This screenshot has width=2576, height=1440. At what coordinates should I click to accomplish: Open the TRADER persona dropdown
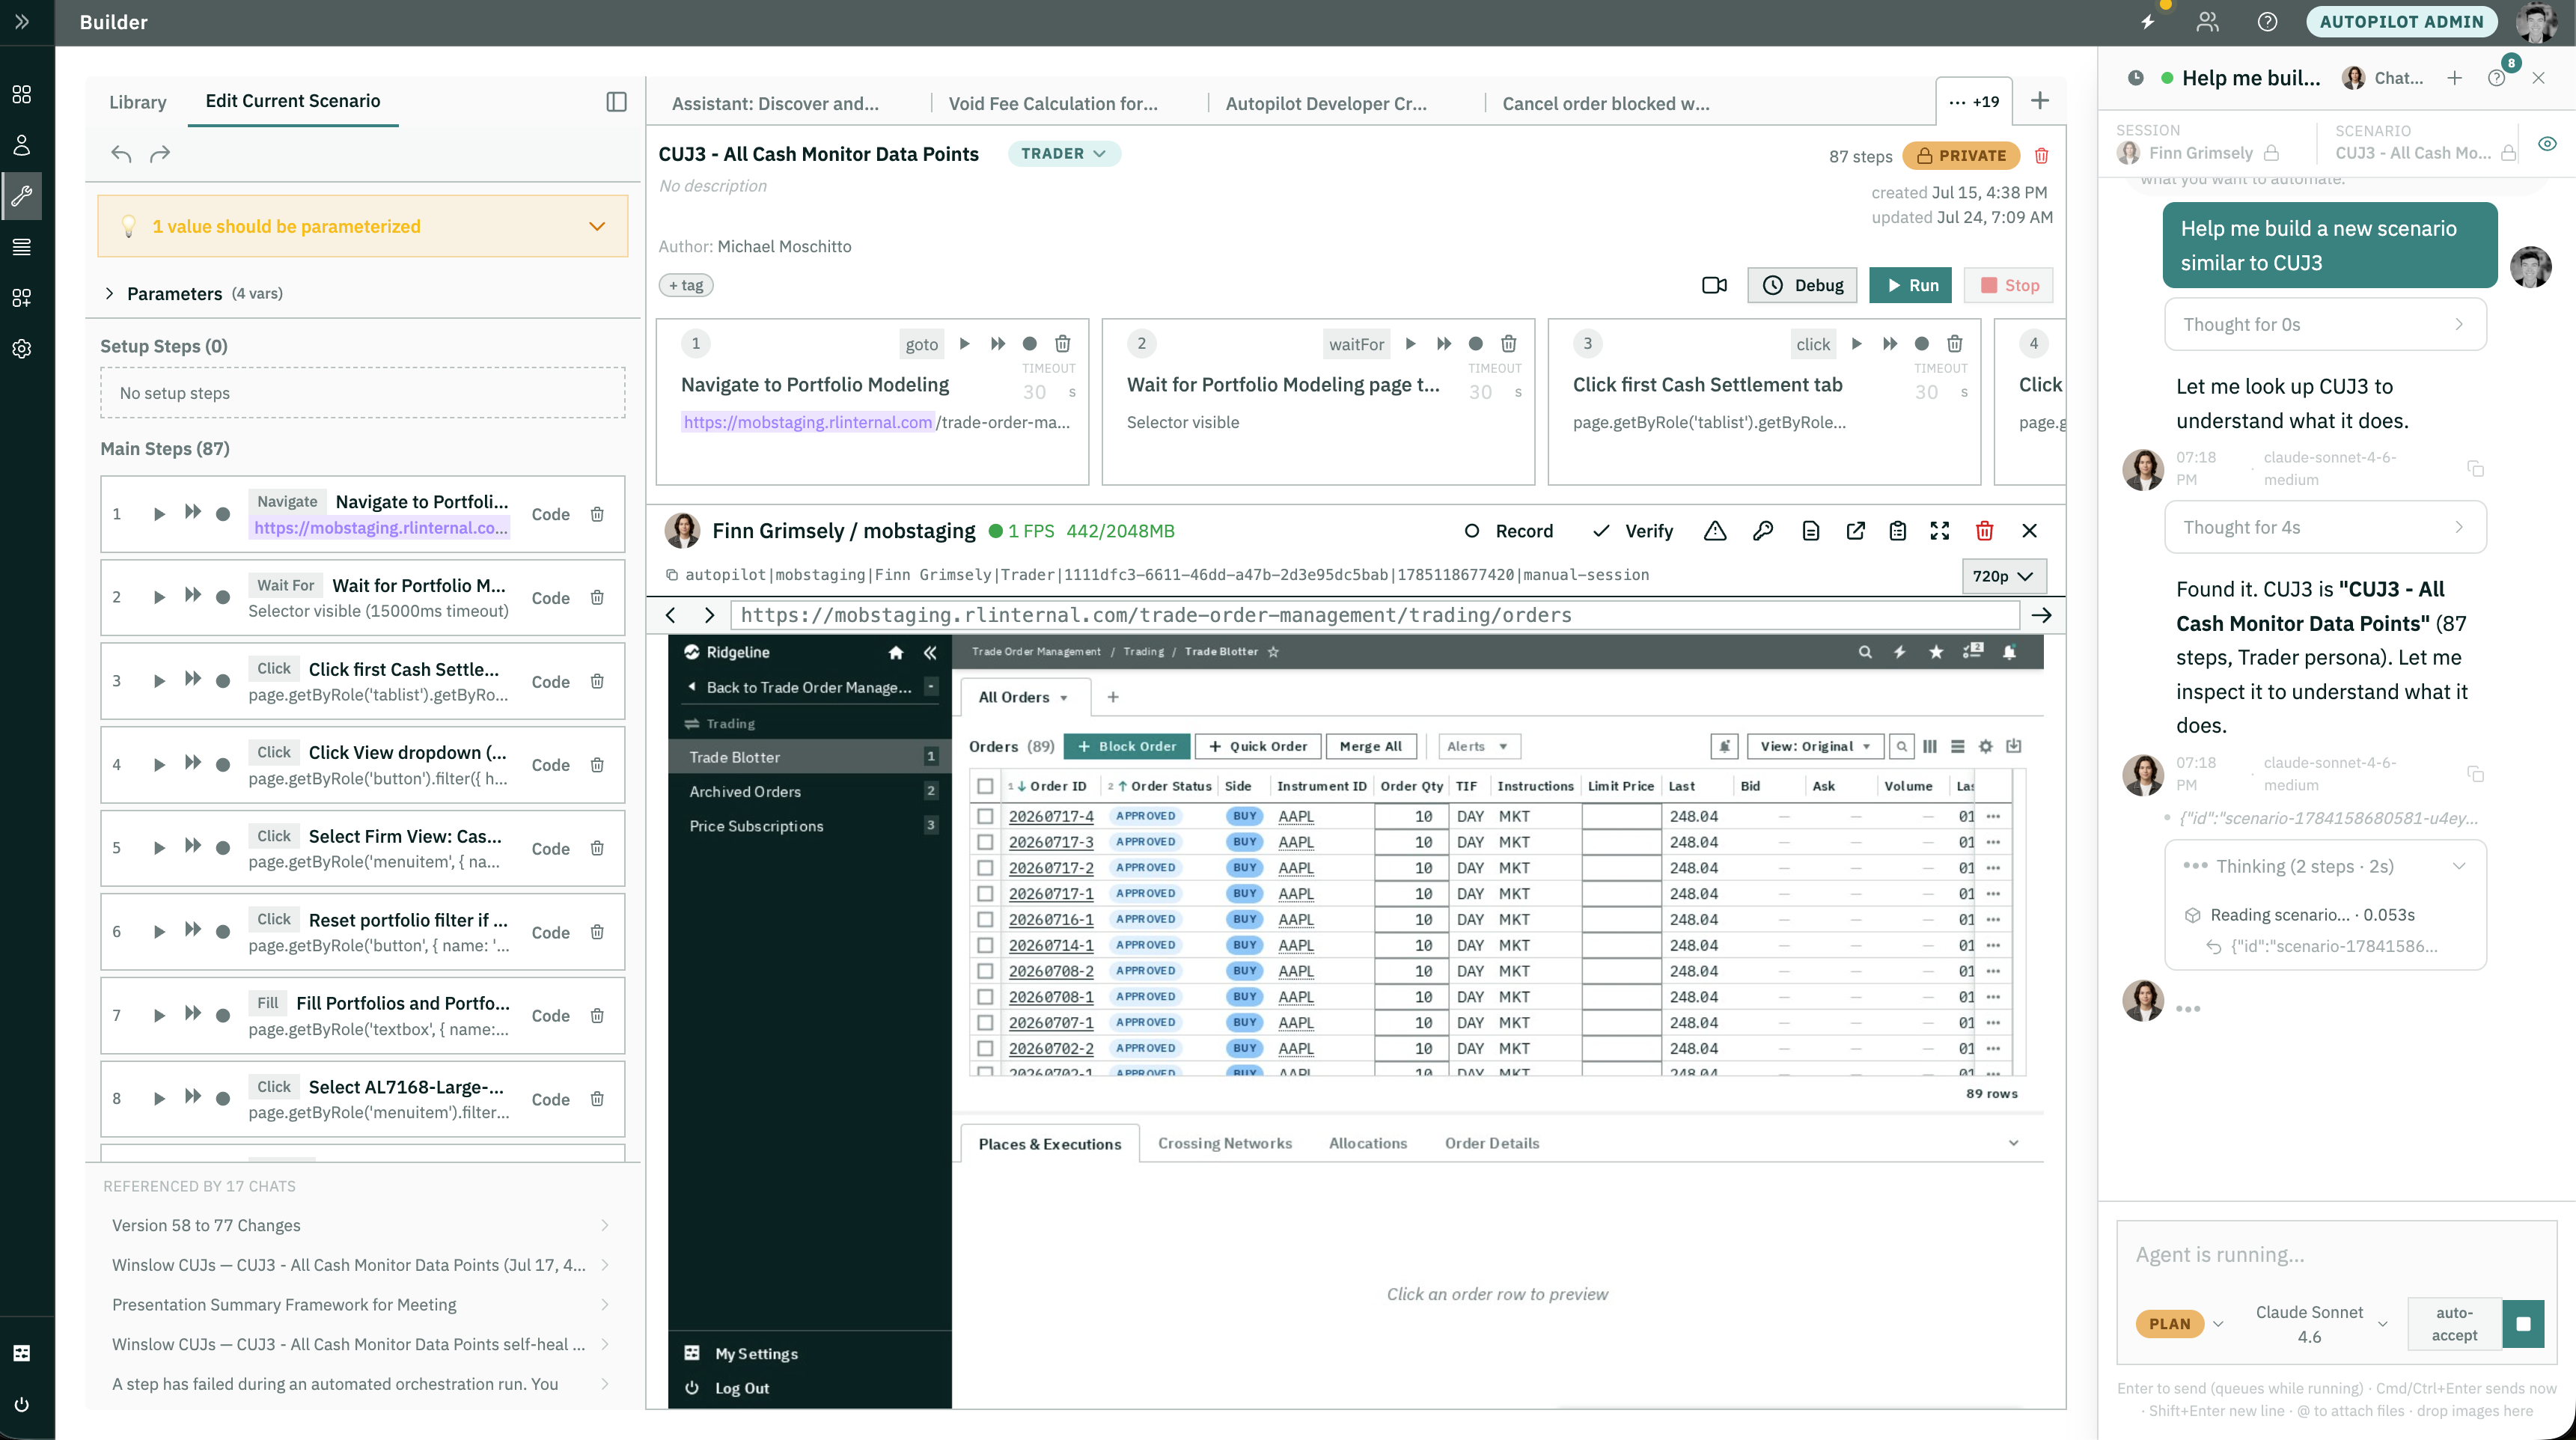(1063, 154)
